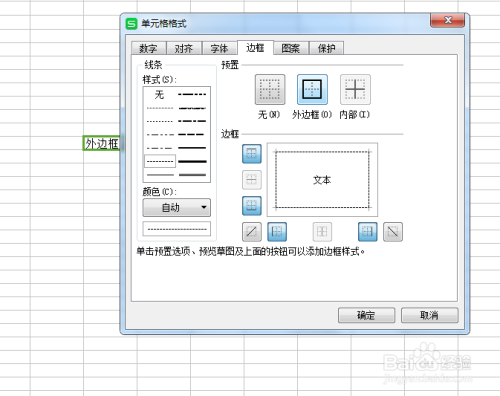Select the 边框 tab

pos(255,48)
